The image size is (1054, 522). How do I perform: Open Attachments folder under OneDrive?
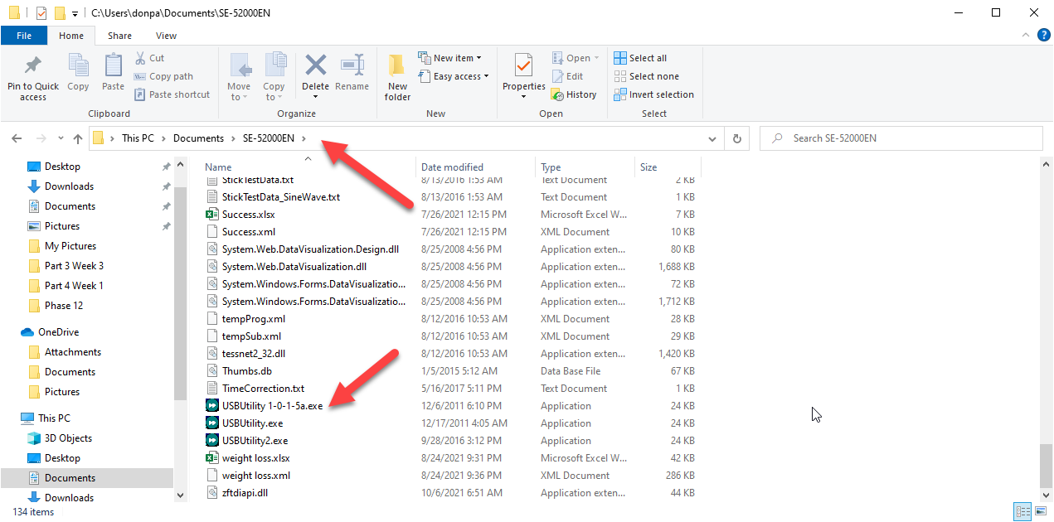pos(73,352)
